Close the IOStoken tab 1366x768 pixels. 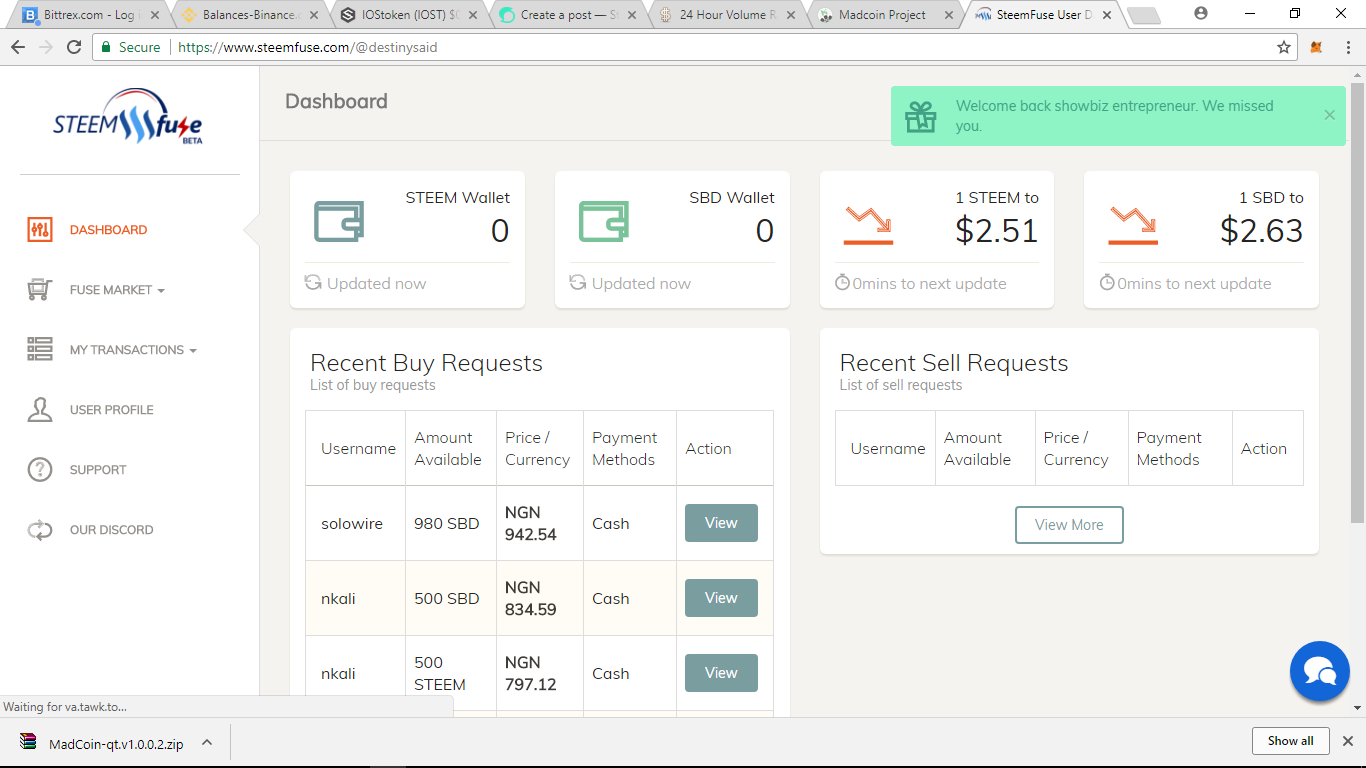click(x=471, y=15)
